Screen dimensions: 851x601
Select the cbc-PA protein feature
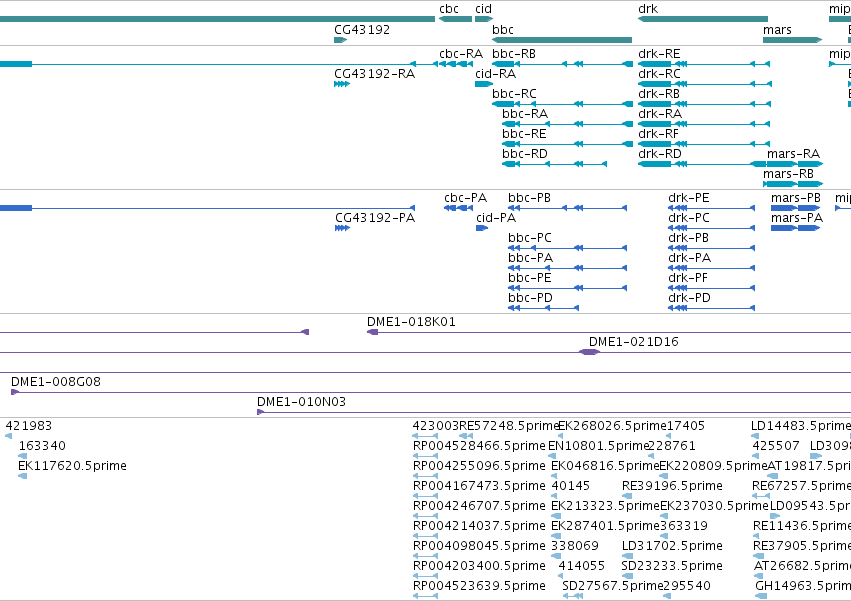coord(459,208)
